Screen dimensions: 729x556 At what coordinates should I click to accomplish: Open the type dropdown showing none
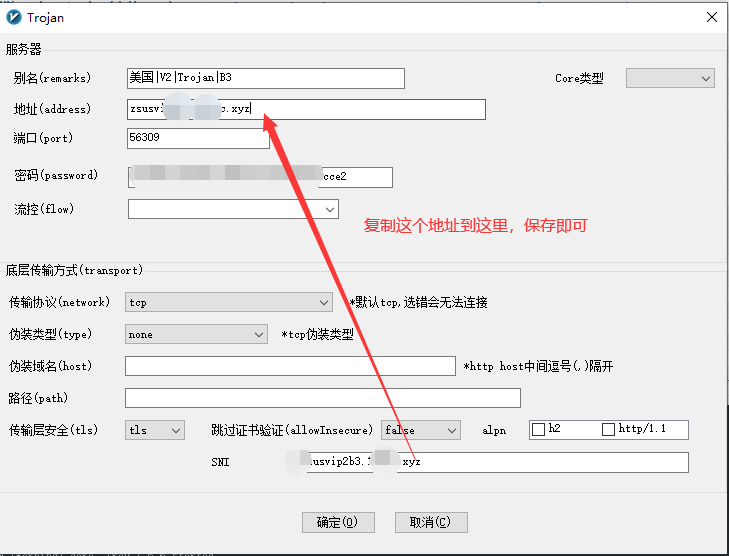[x=196, y=334]
